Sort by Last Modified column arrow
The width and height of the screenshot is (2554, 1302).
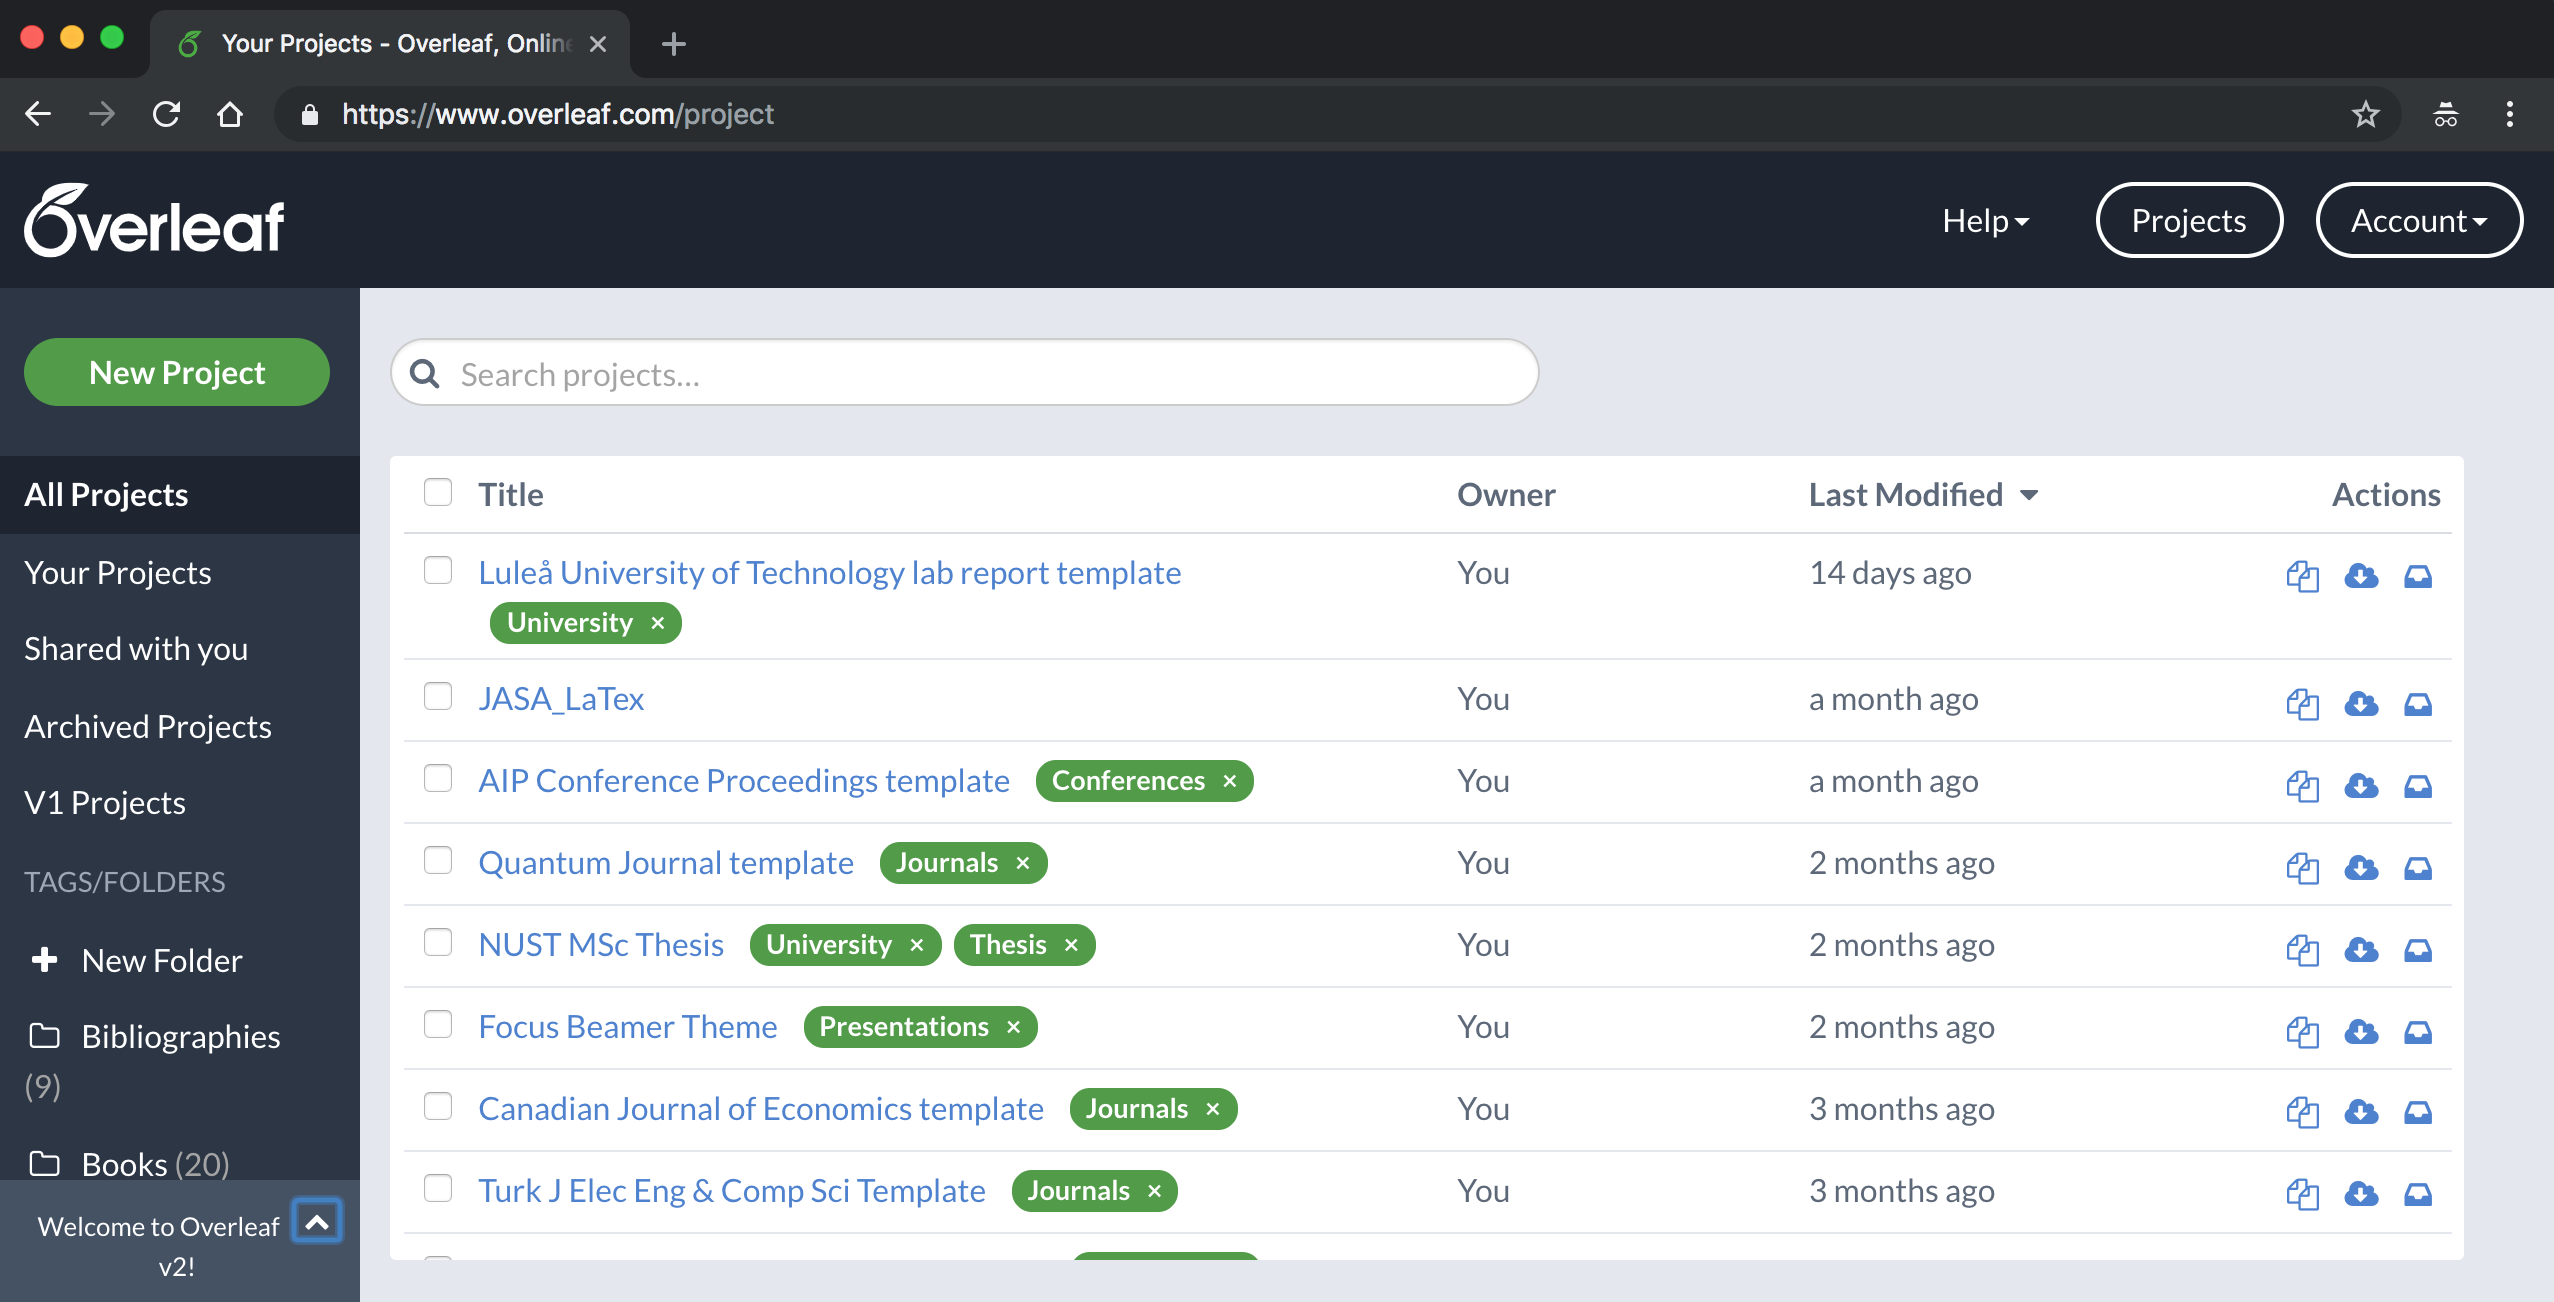point(2029,495)
